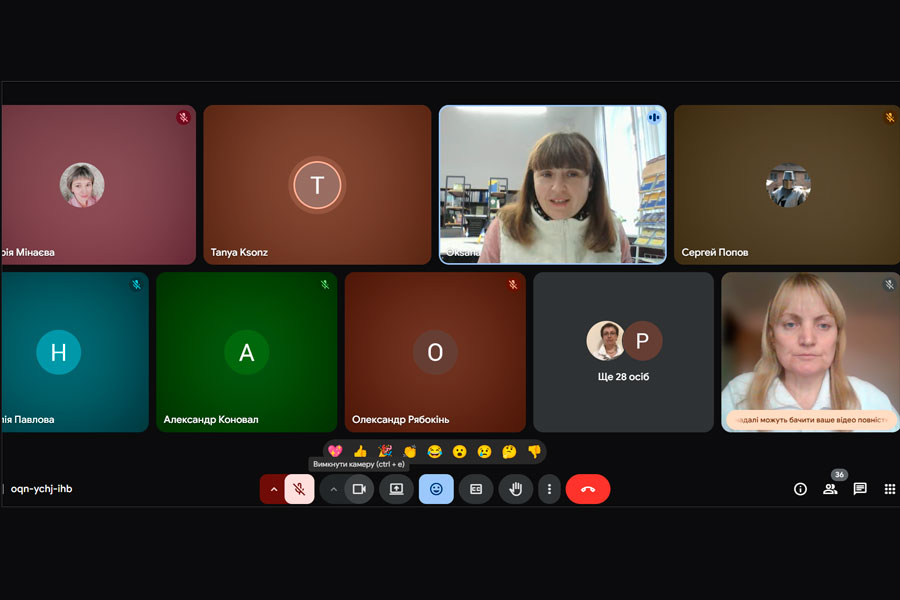Screen dimensions: 900x600
Task: Select Oksana's live video tile
Action: tap(553, 185)
